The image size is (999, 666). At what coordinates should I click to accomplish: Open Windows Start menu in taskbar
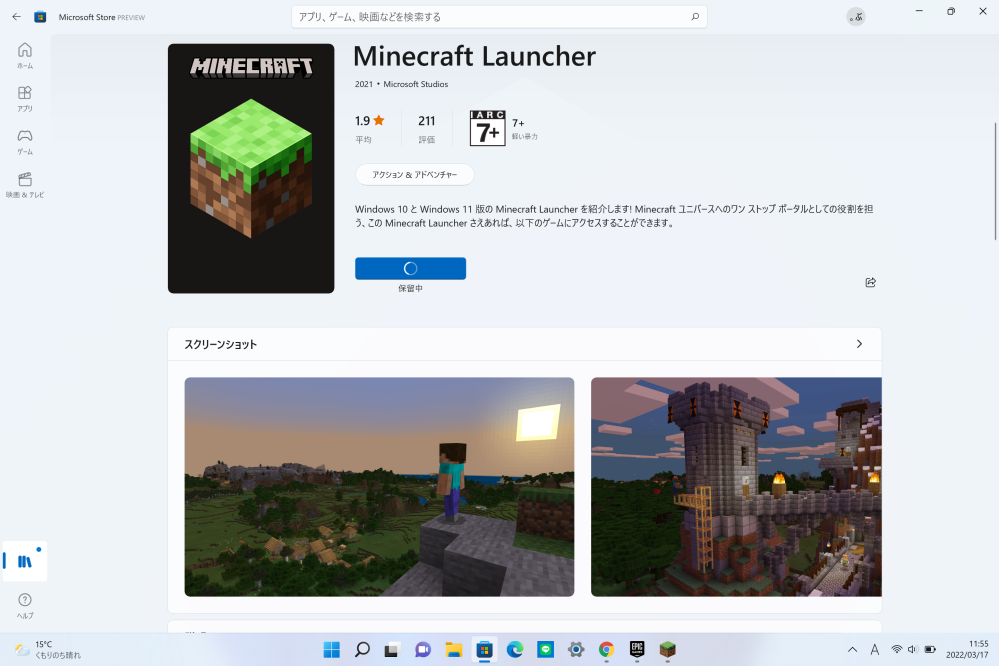click(x=331, y=649)
